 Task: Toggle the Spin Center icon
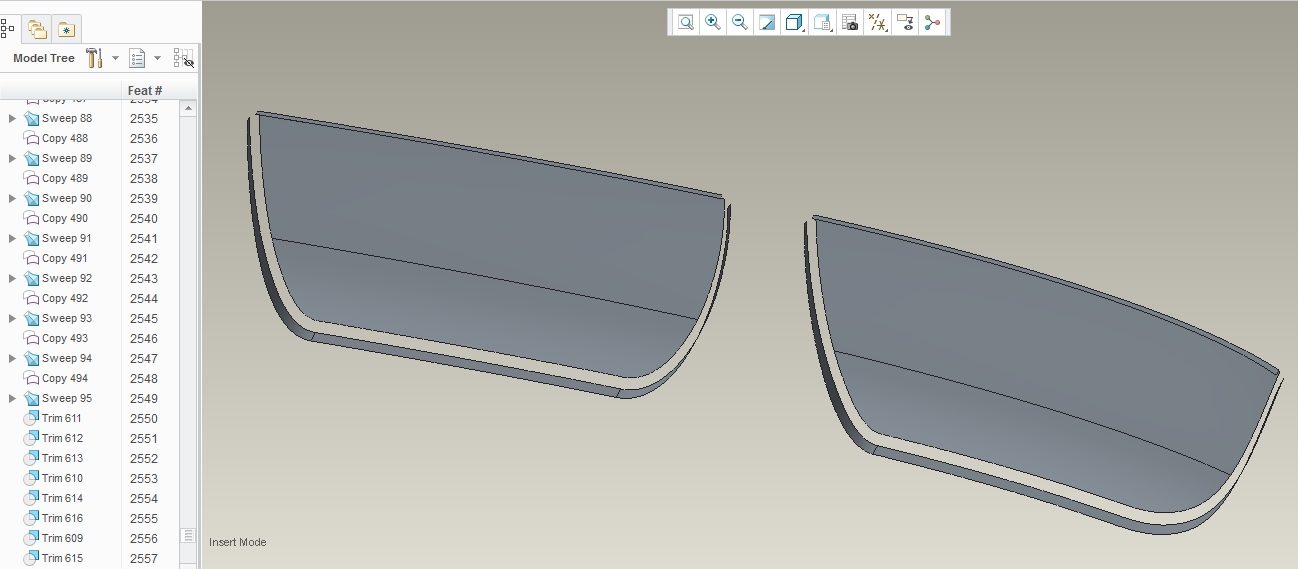(932, 22)
